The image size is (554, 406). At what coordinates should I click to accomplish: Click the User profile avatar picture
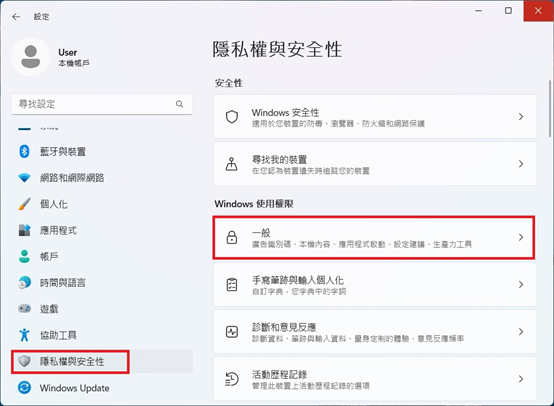tap(31, 57)
